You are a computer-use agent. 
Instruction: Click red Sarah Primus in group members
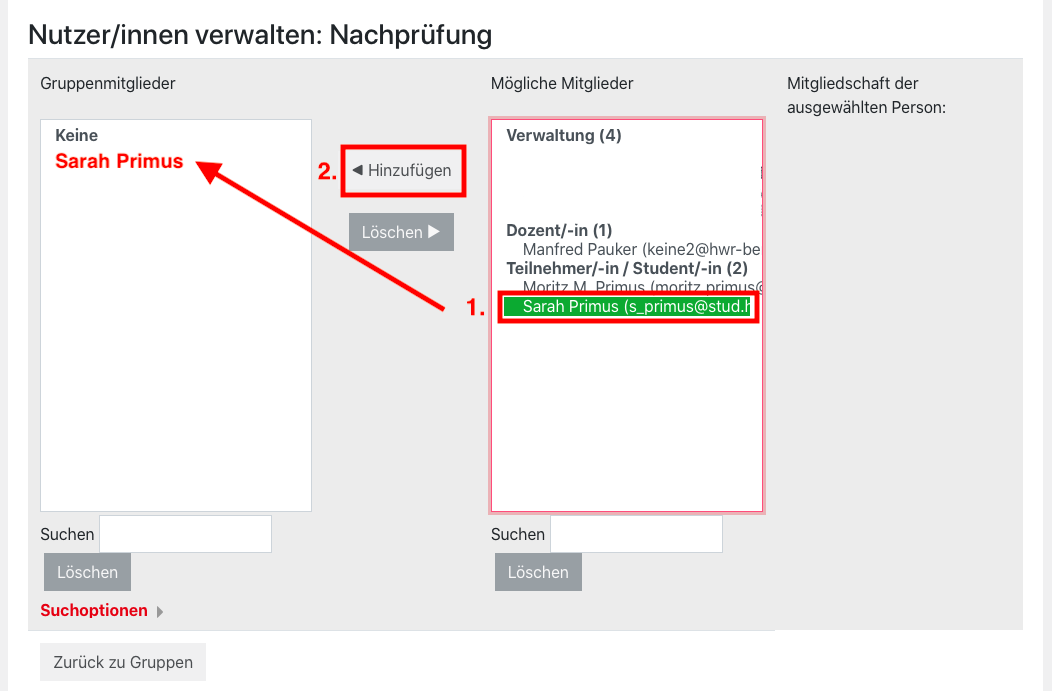tap(119, 161)
